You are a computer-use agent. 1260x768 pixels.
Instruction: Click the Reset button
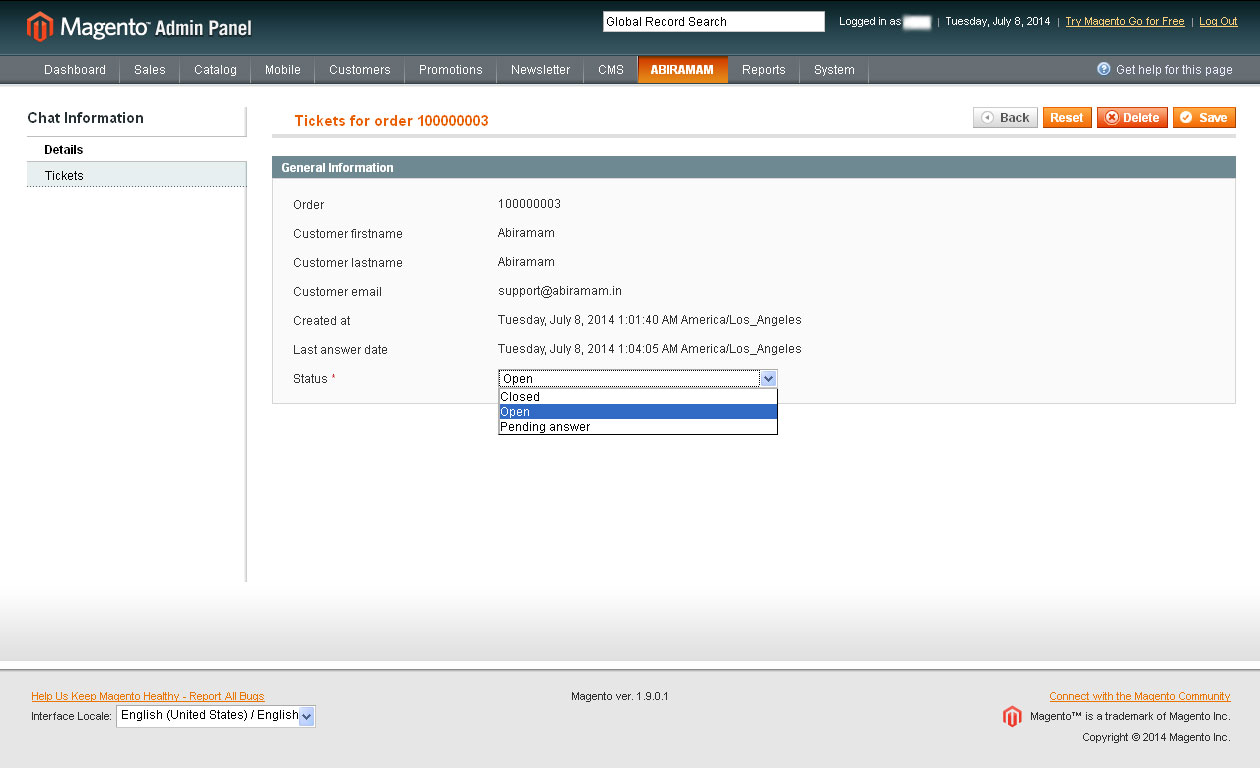[x=1067, y=117]
